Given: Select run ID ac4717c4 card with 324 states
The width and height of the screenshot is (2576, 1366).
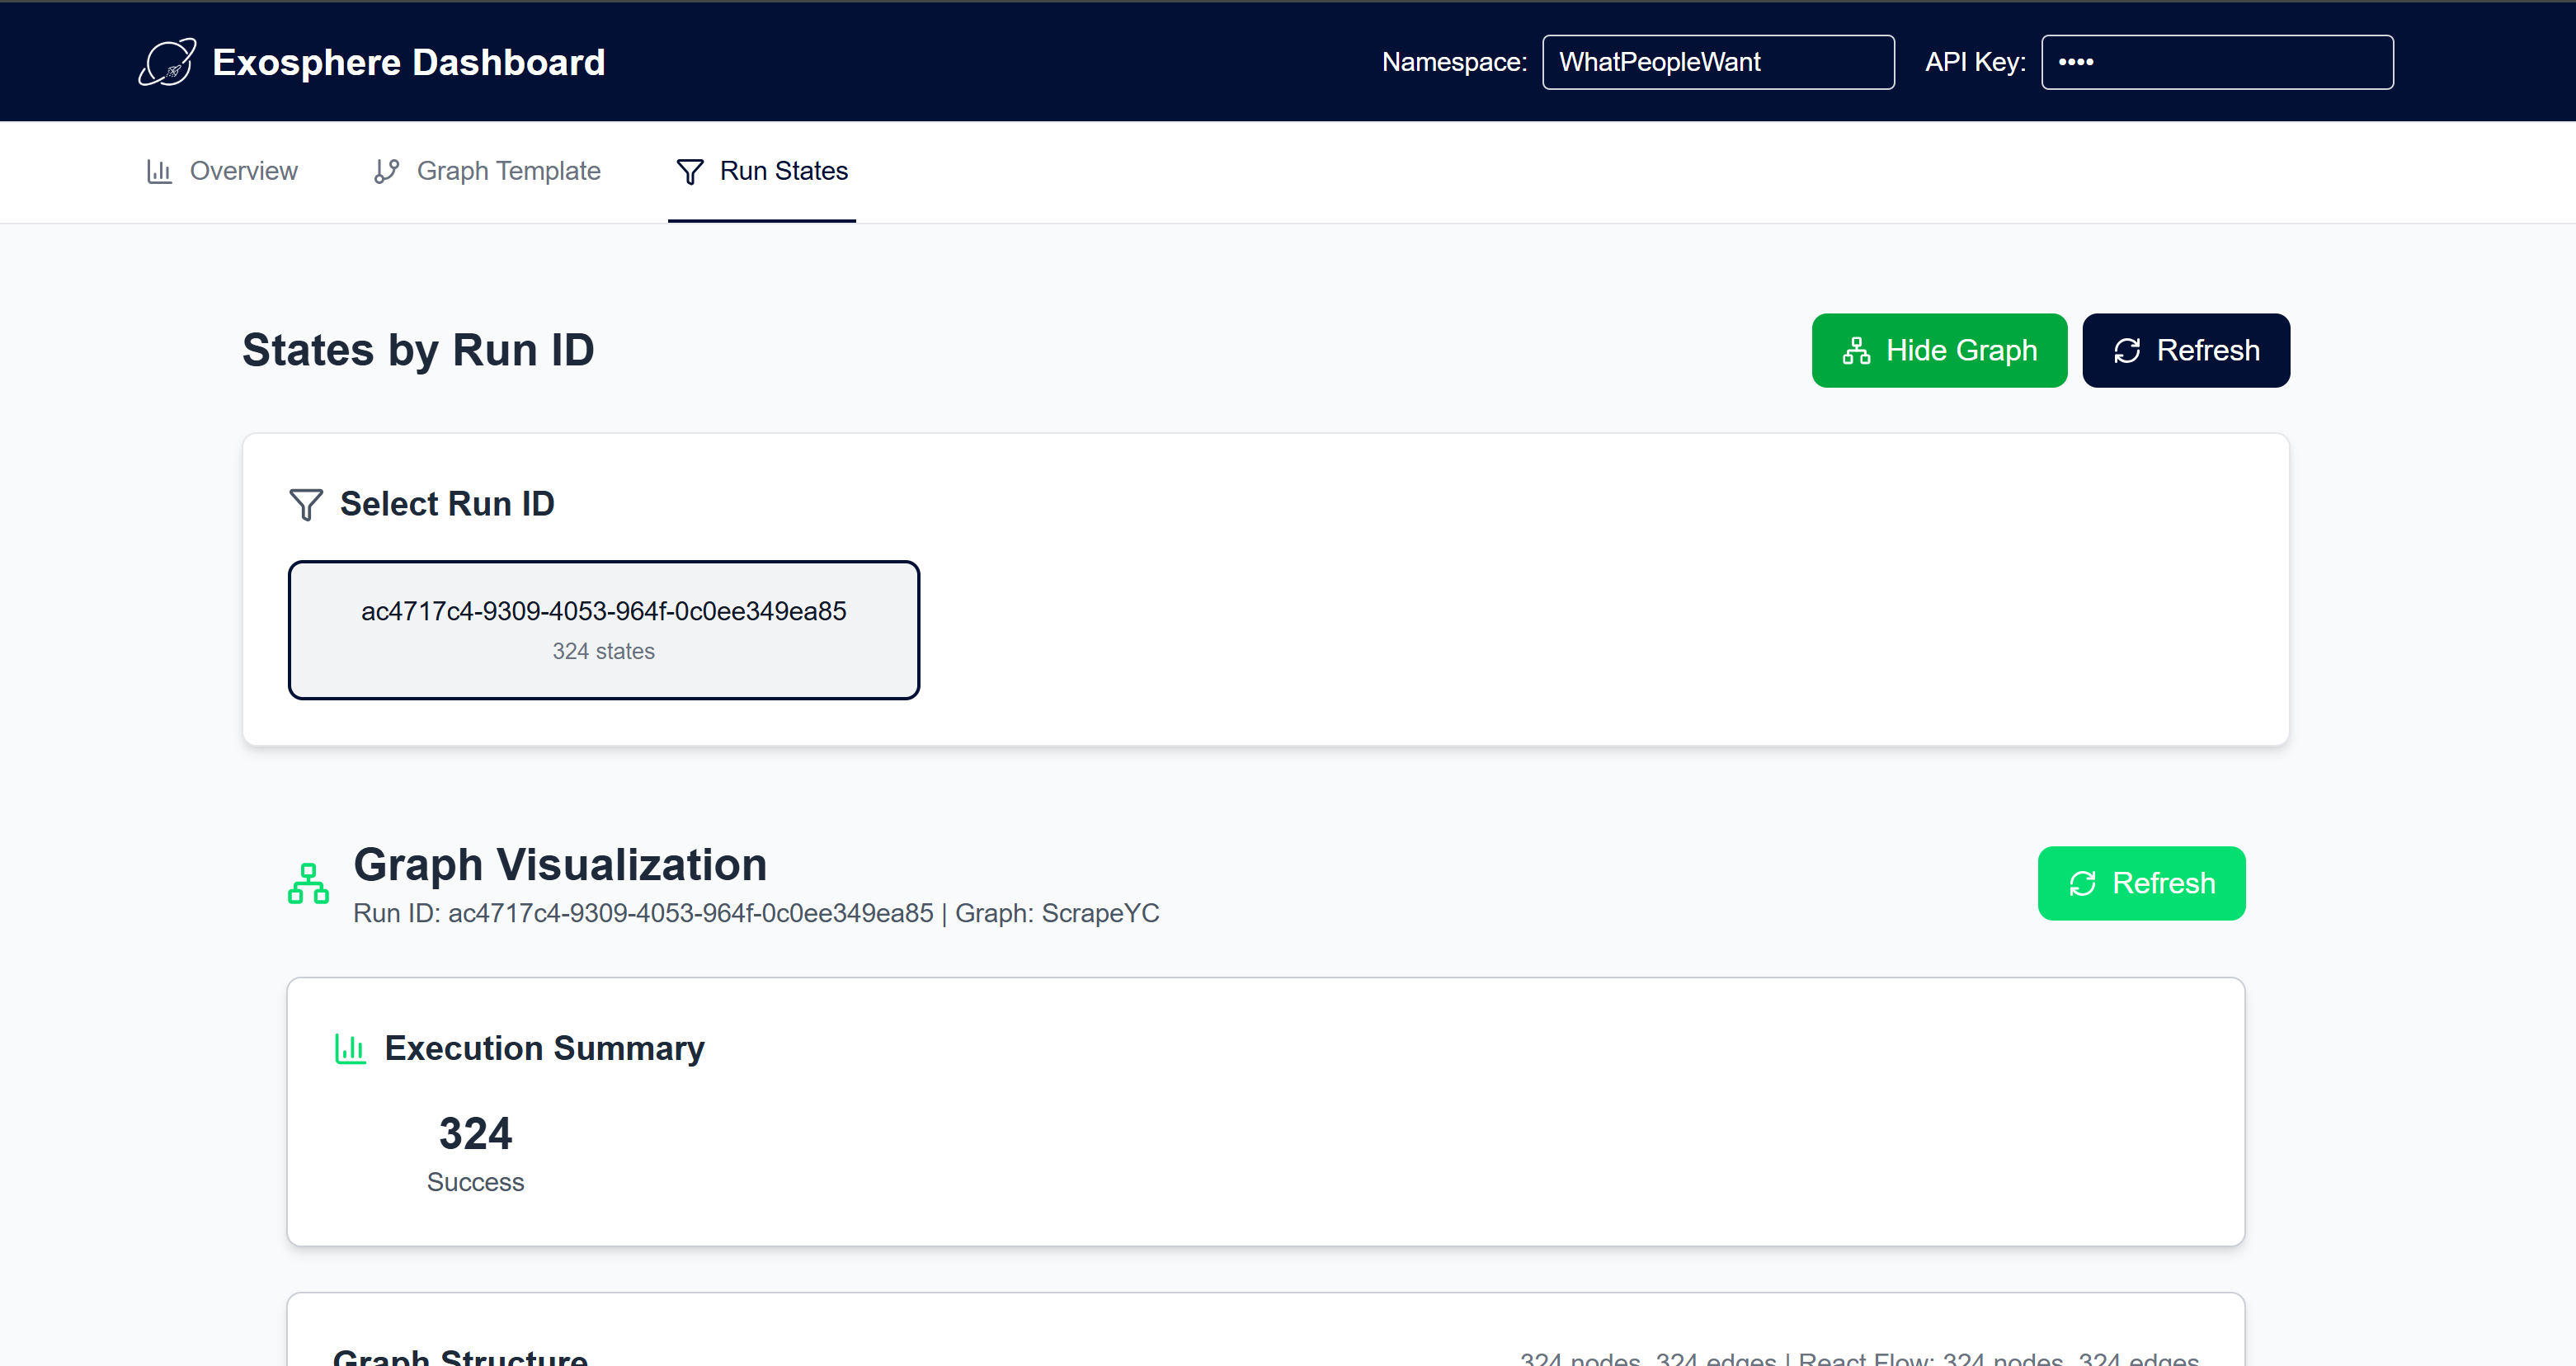Looking at the screenshot, I should 603,629.
